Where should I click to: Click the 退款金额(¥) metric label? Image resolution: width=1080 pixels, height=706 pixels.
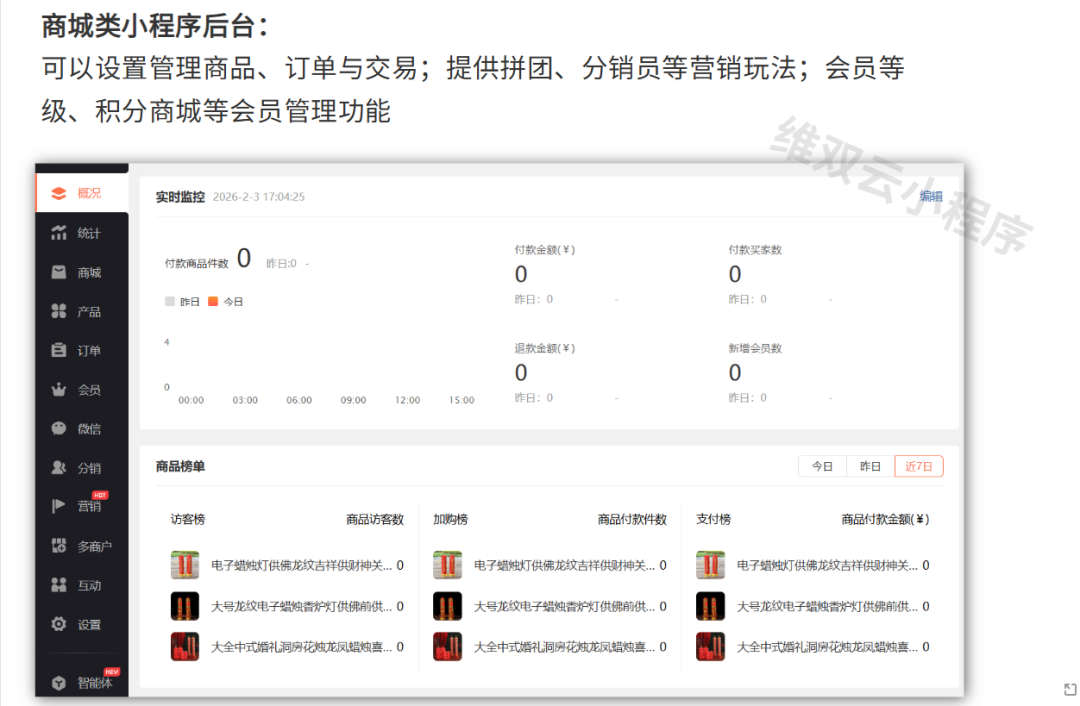click(545, 349)
